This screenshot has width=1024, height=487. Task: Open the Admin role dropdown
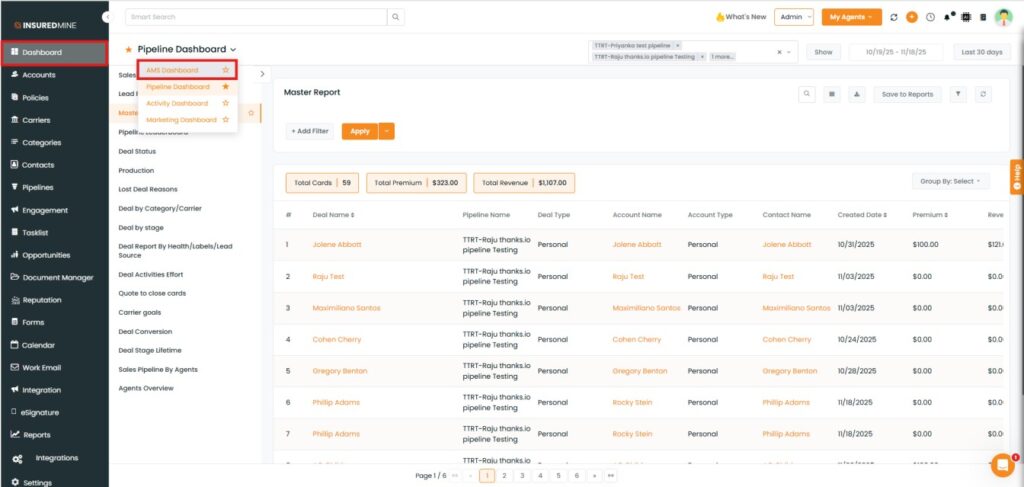[794, 17]
